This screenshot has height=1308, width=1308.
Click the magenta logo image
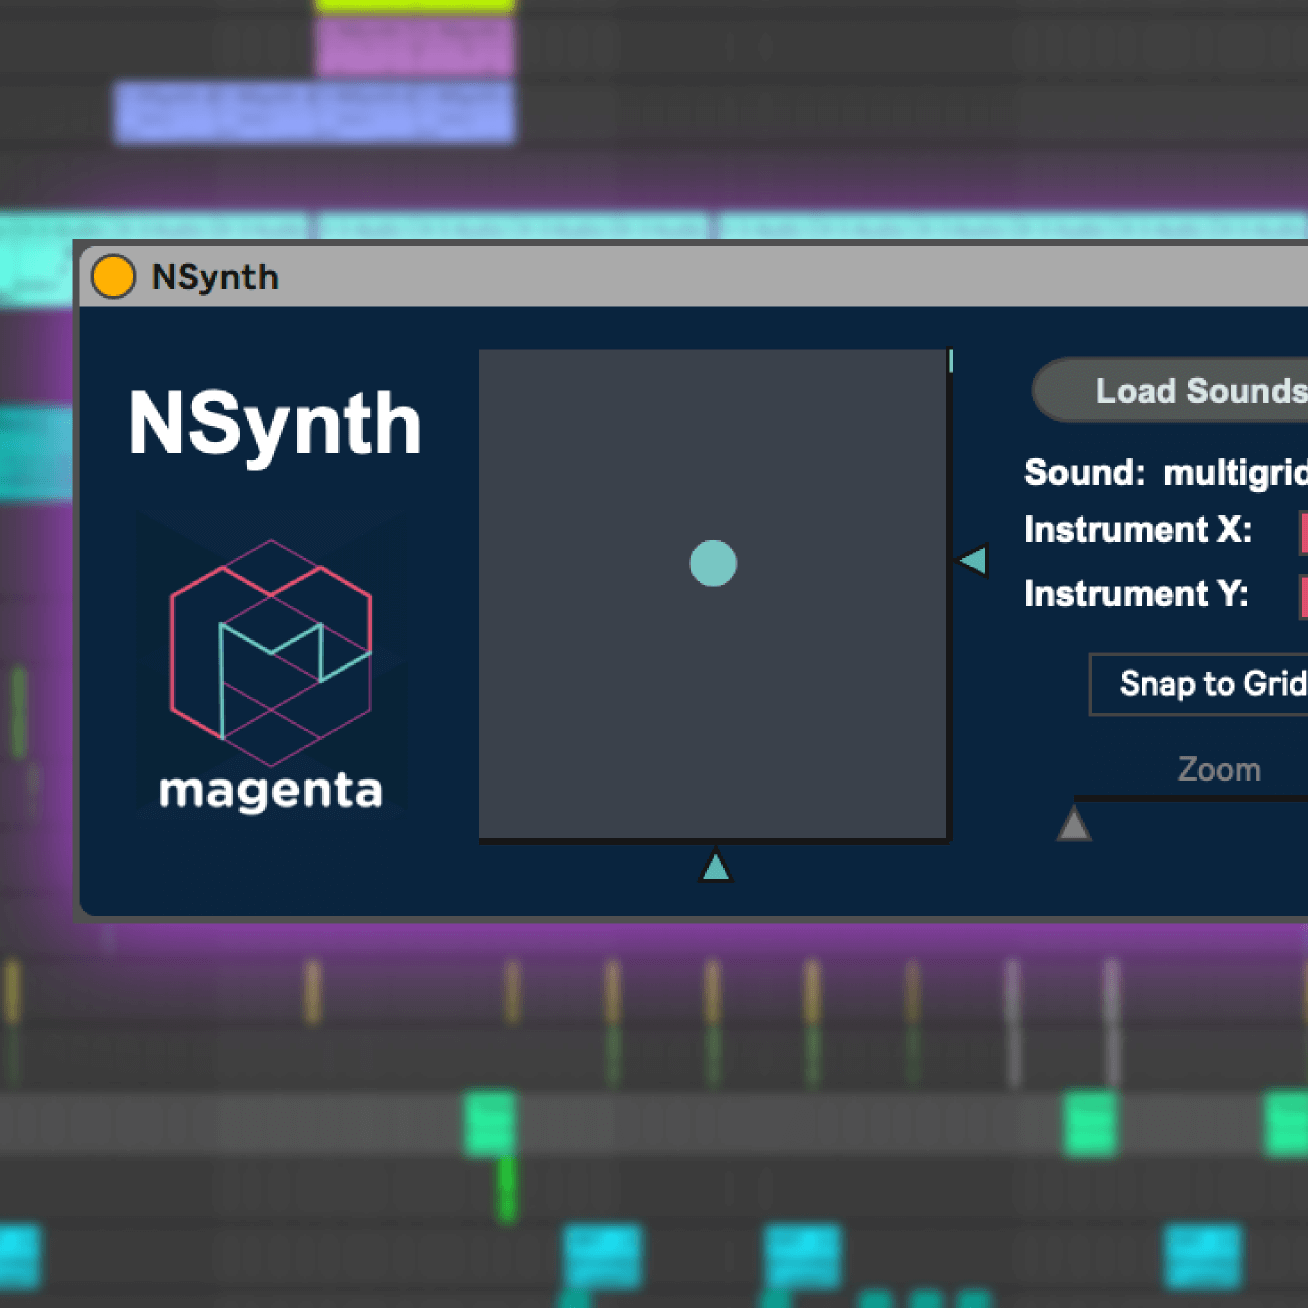pyautogui.click(x=271, y=667)
